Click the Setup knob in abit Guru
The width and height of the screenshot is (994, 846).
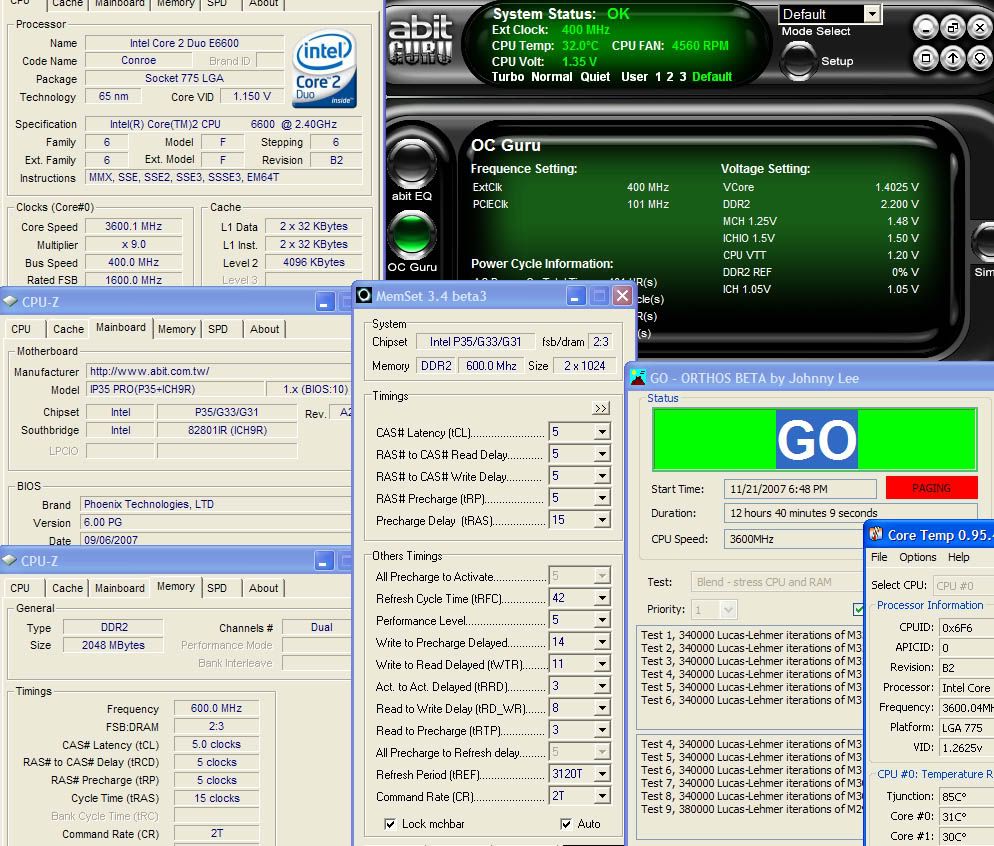tap(798, 61)
